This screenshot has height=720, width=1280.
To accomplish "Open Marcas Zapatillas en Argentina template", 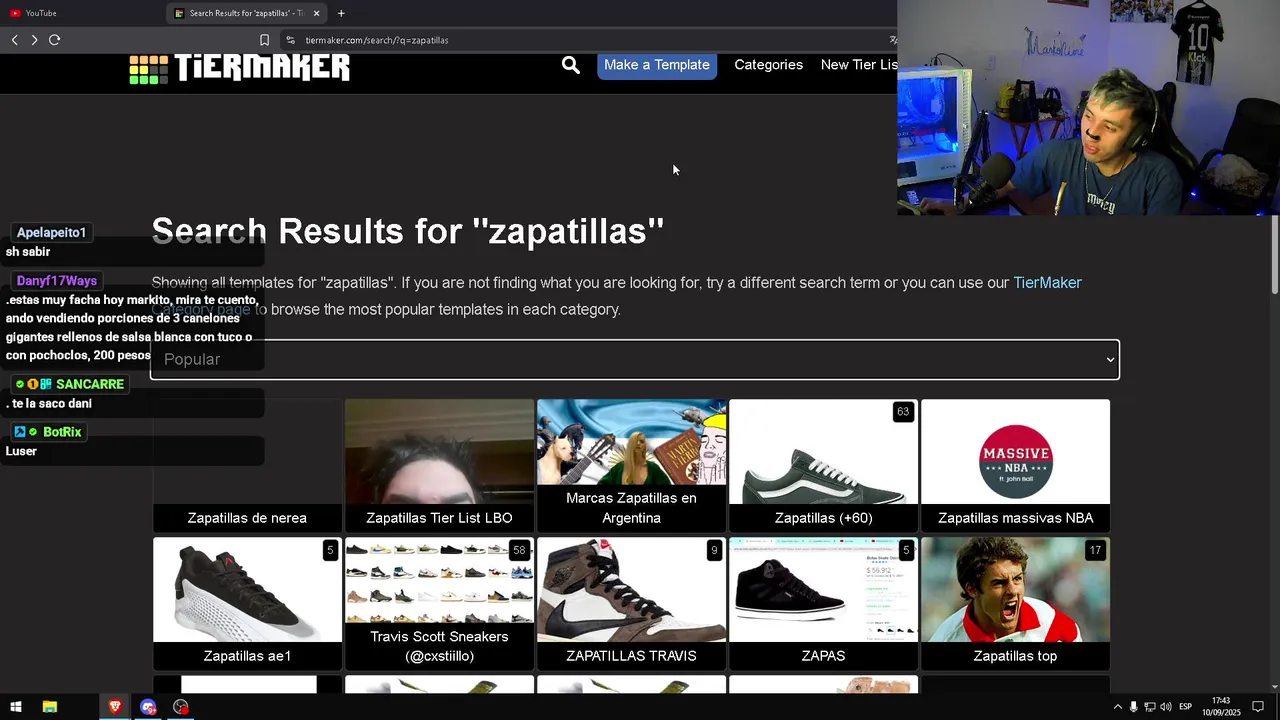I will (631, 466).
